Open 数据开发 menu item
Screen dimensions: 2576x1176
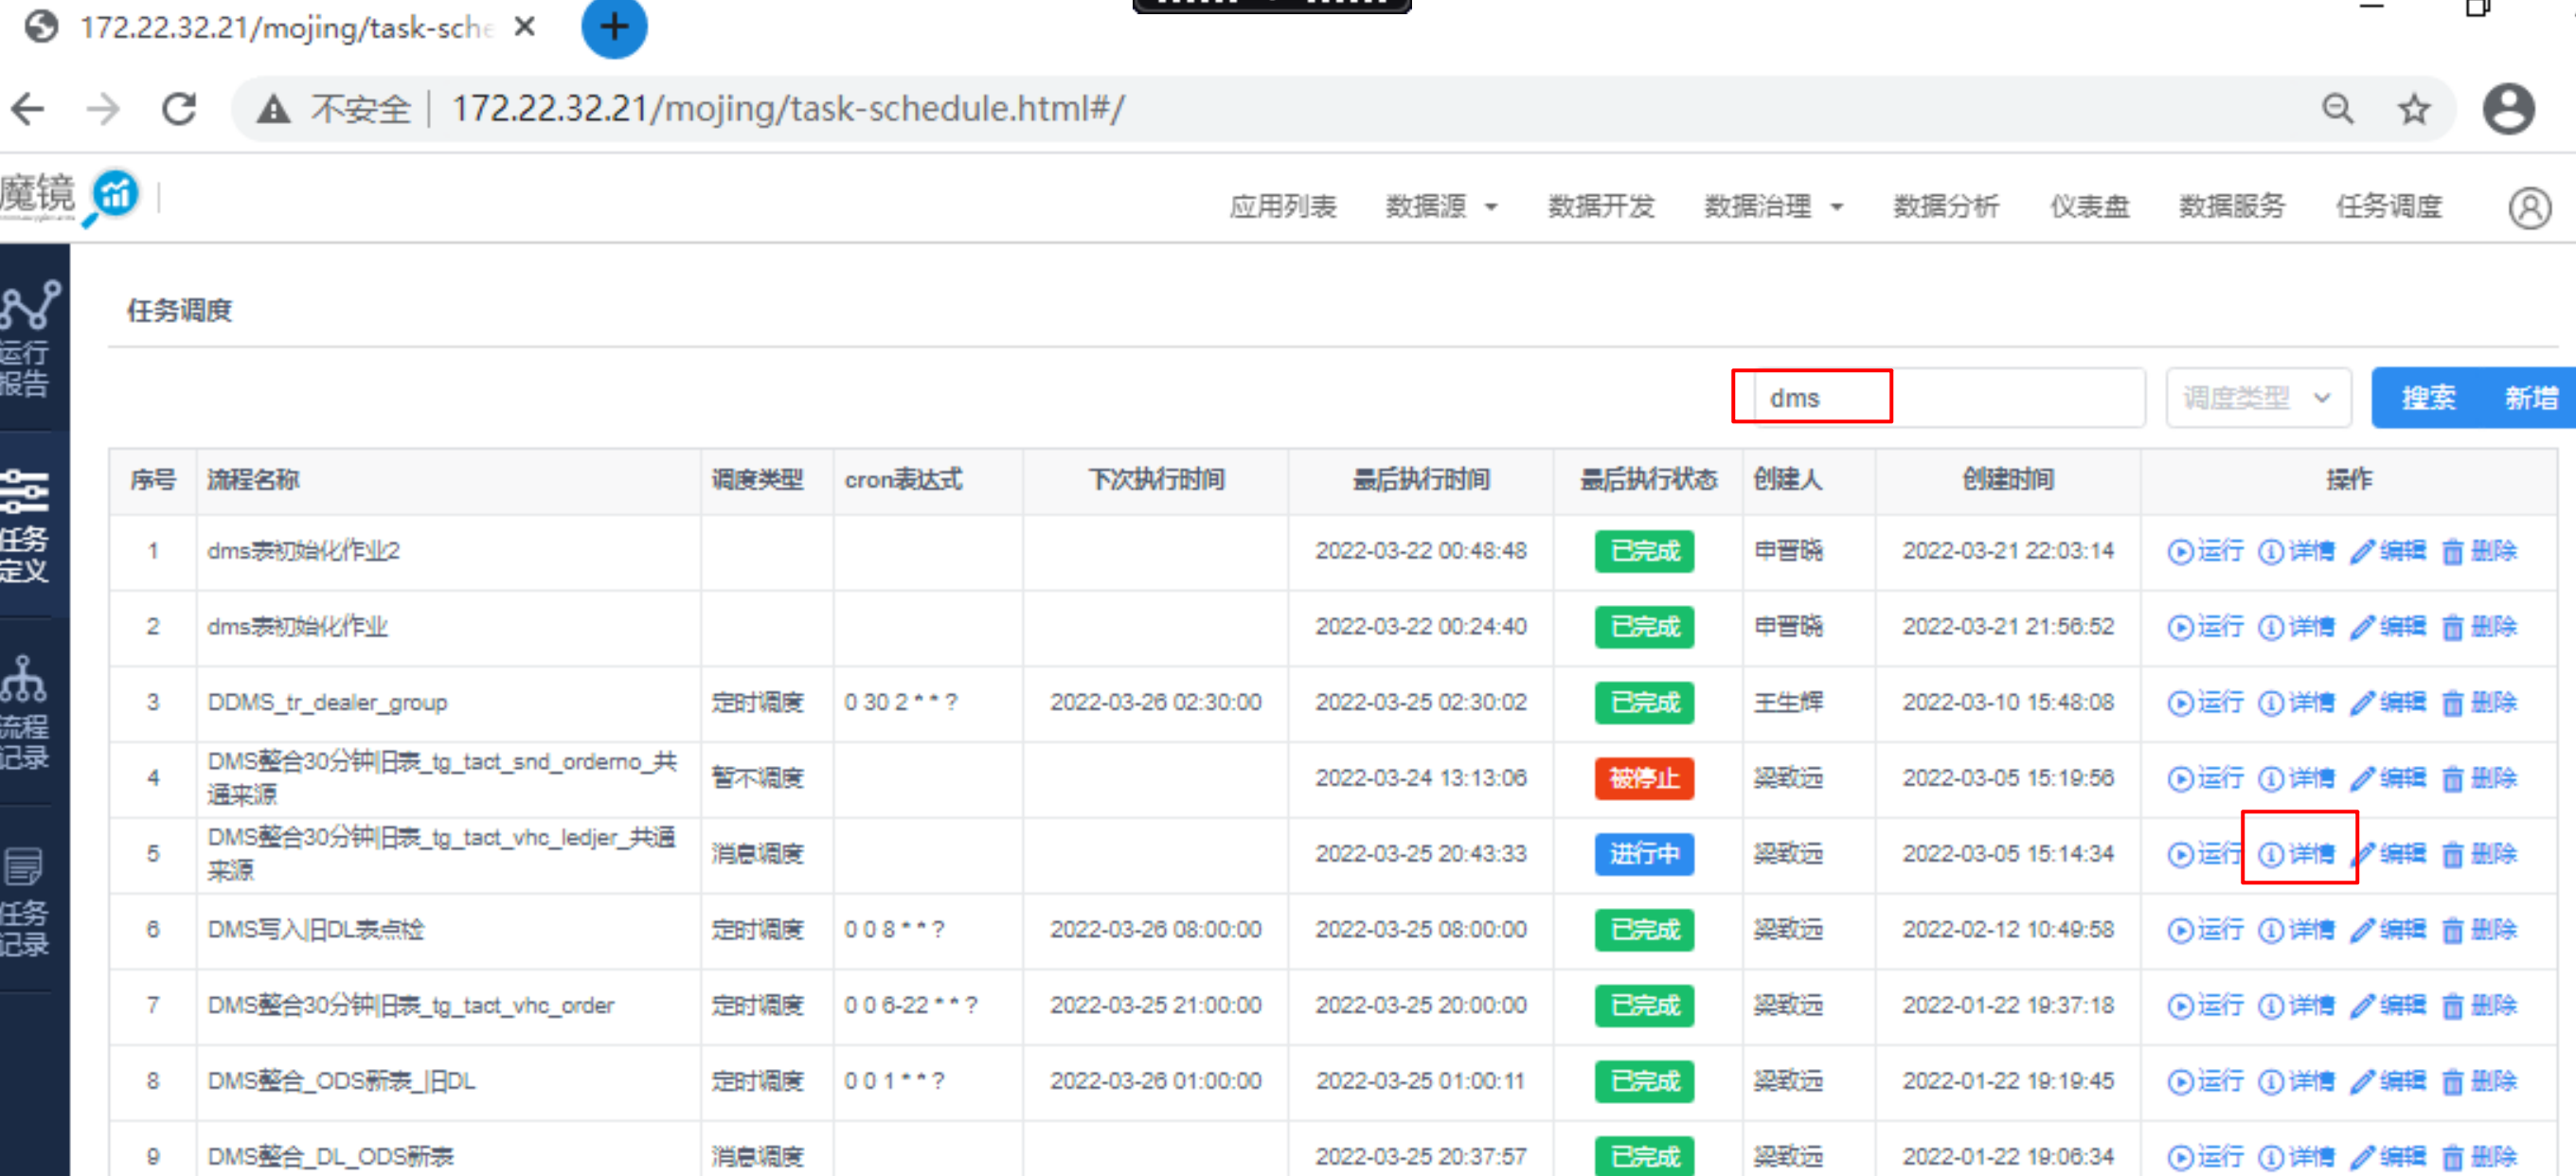click(x=1600, y=207)
